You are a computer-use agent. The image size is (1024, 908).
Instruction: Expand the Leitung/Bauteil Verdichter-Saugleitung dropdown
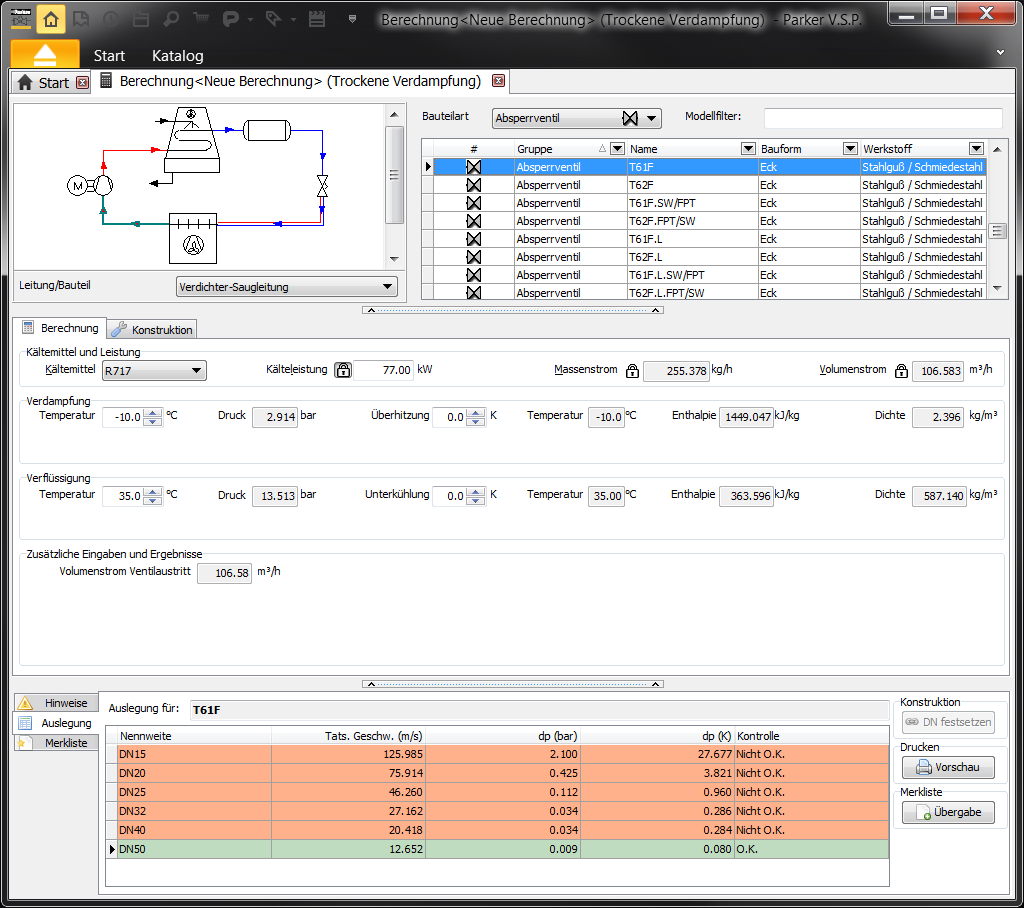(286, 287)
